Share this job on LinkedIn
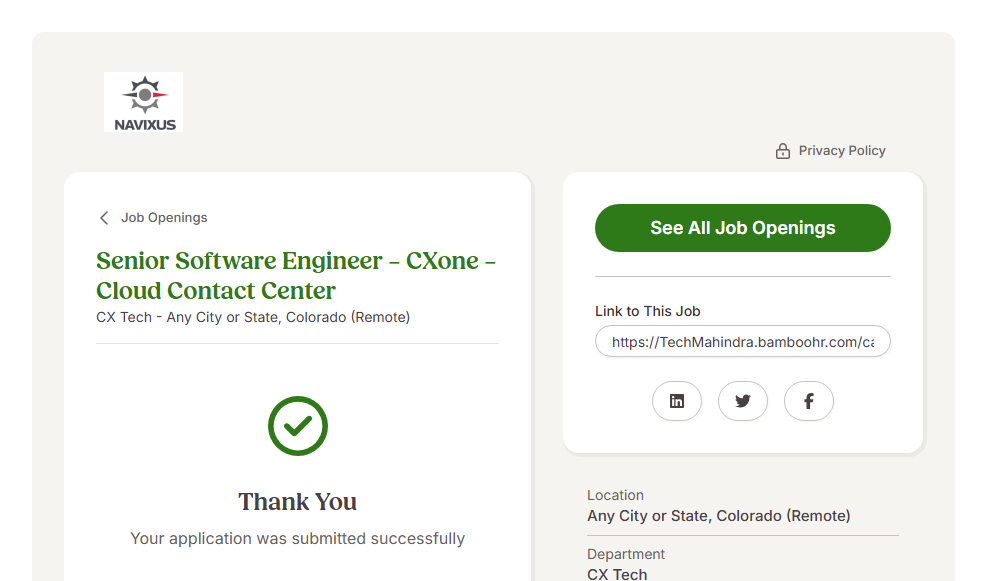987x581 pixels. [677, 401]
